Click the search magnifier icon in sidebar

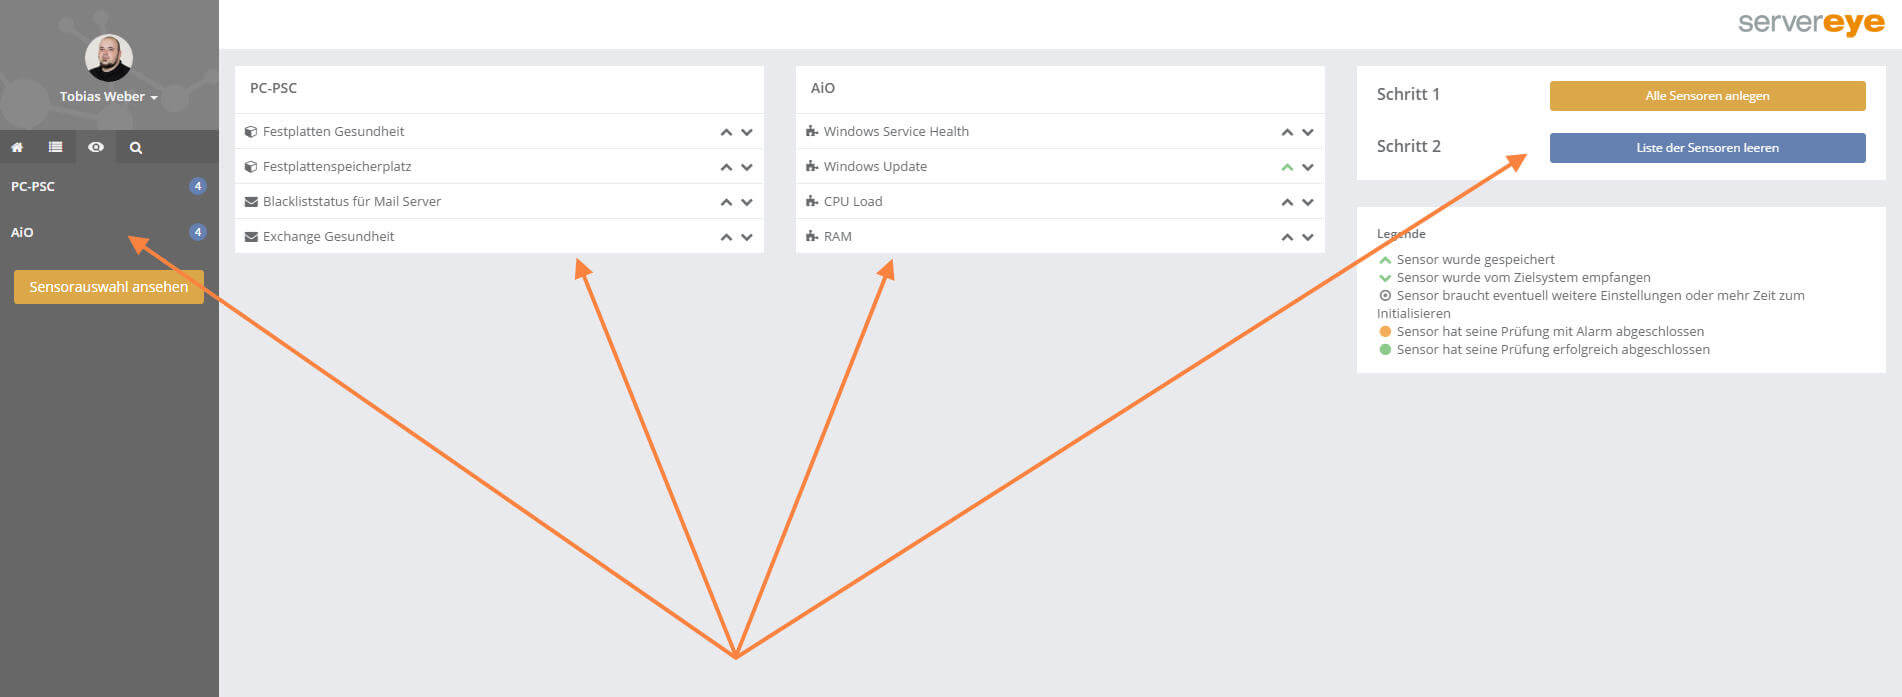136,147
